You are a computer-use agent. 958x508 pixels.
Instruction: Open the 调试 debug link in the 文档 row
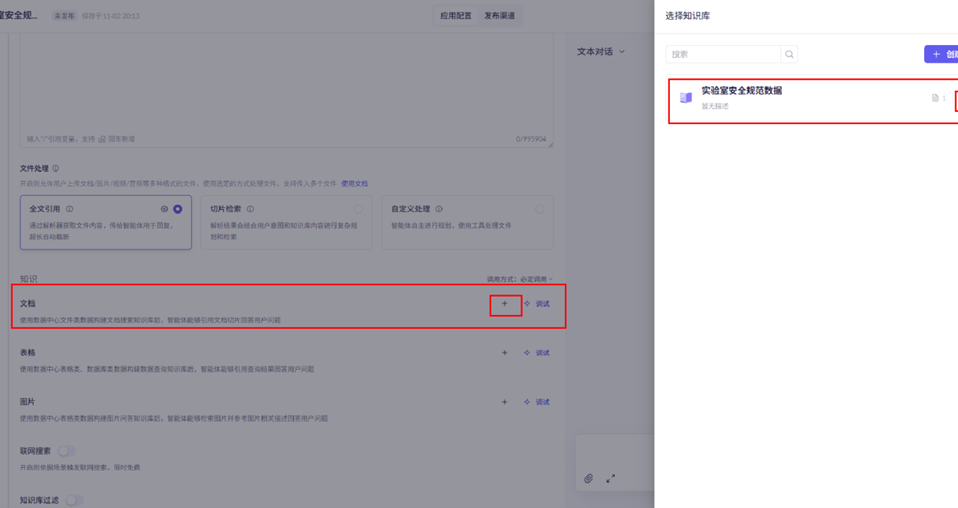click(537, 304)
